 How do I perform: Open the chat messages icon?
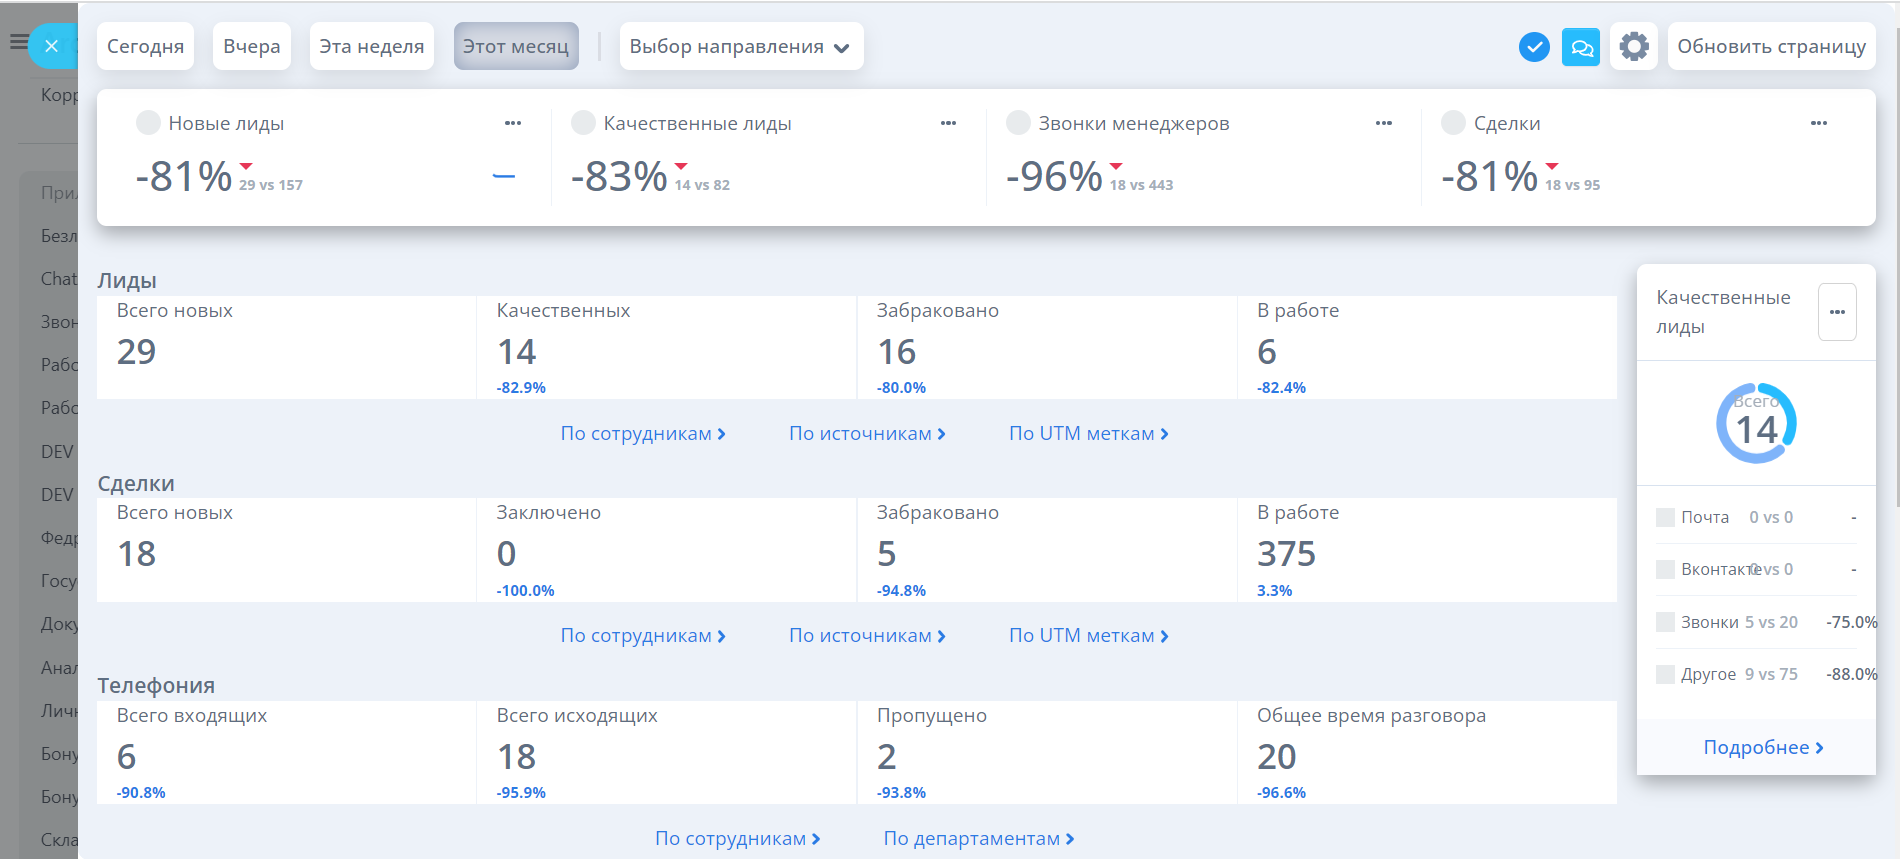point(1581,47)
